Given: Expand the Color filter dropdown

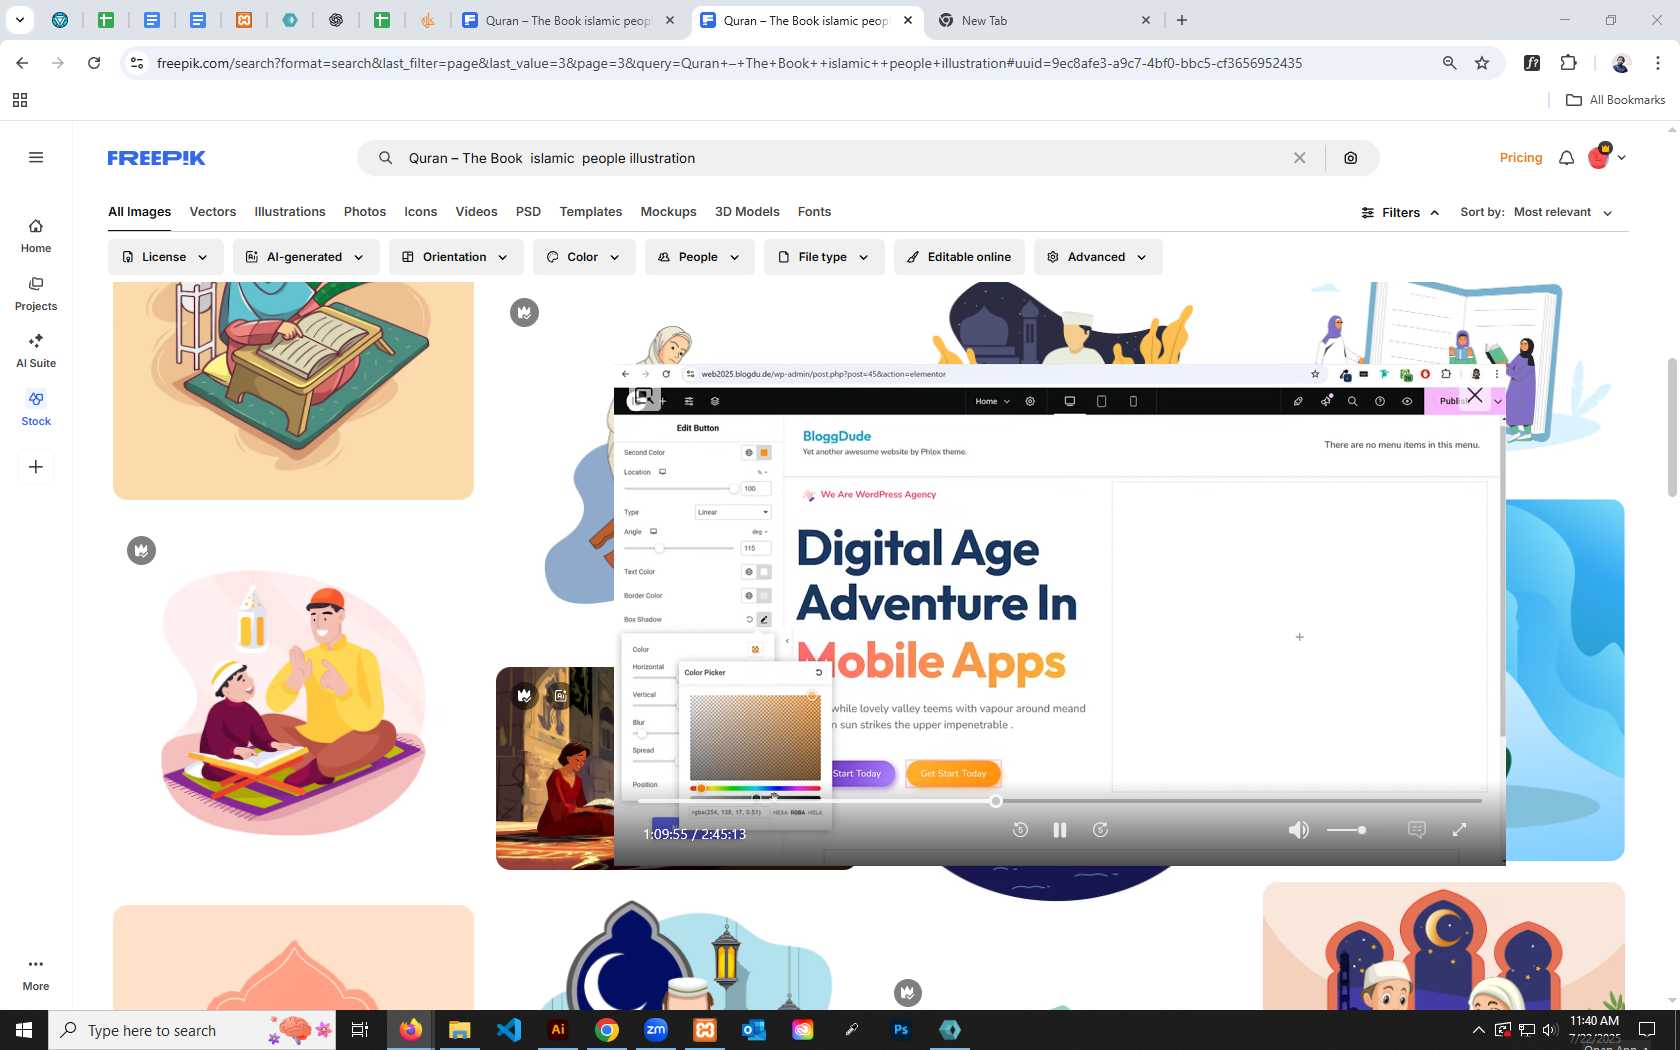Looking at the screenshot, I should (583, 257).
